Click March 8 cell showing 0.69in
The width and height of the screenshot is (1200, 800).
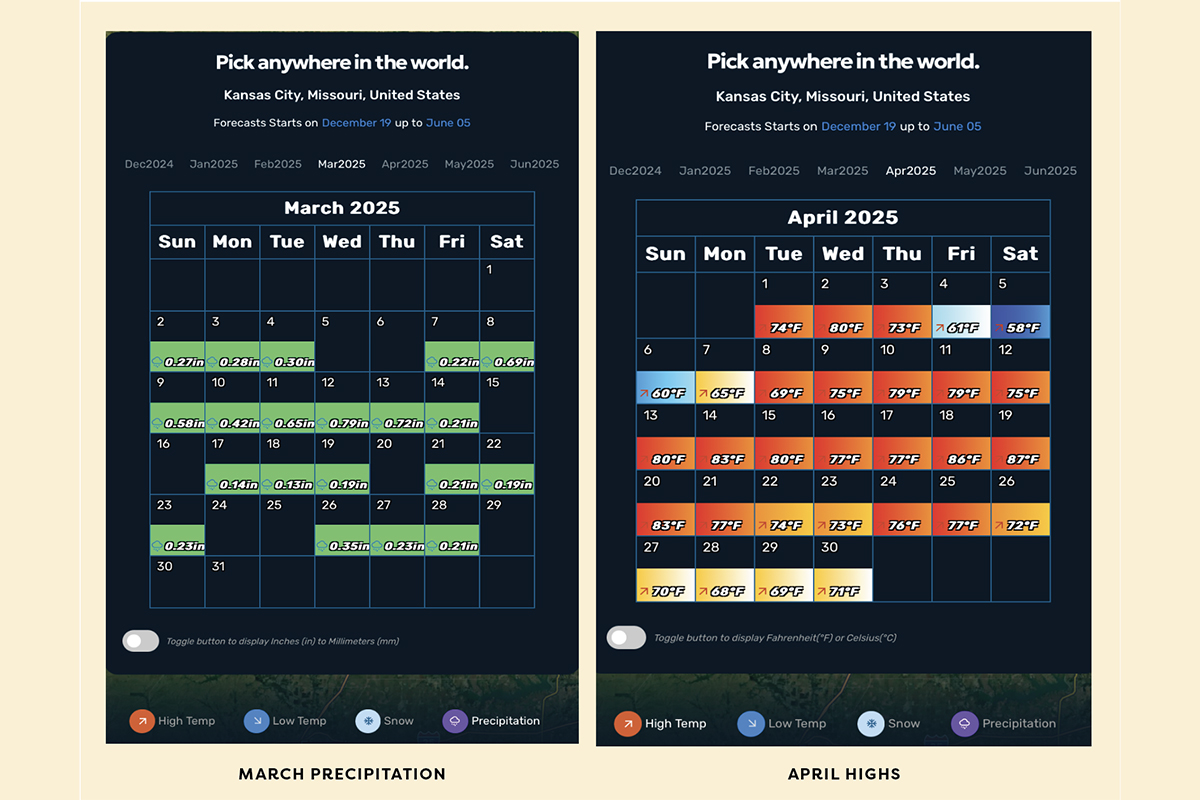507,342
